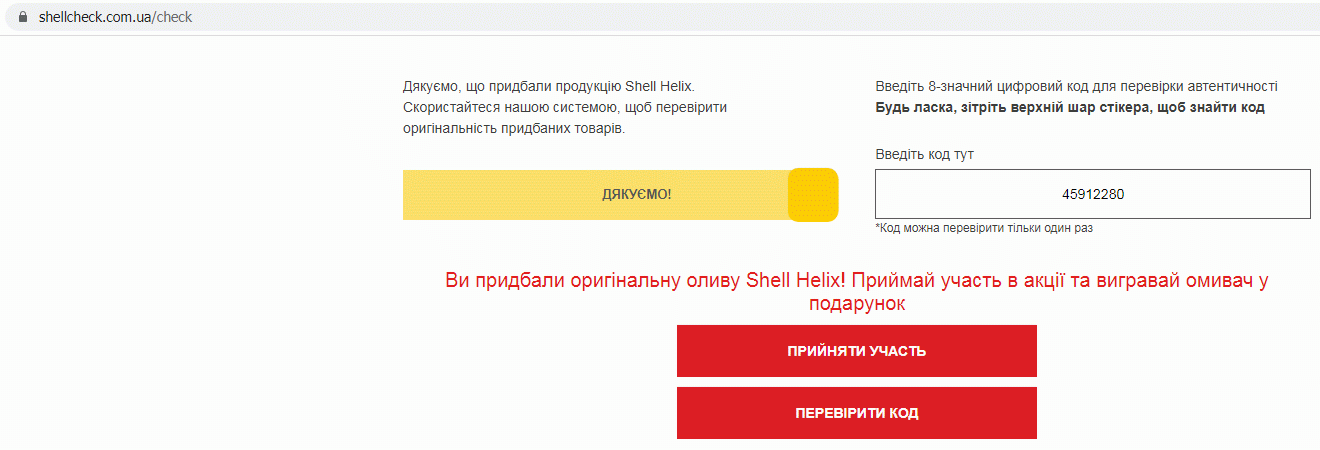
Task: Click the red Shell Helix success message
Action: click(x=856, y=292)
